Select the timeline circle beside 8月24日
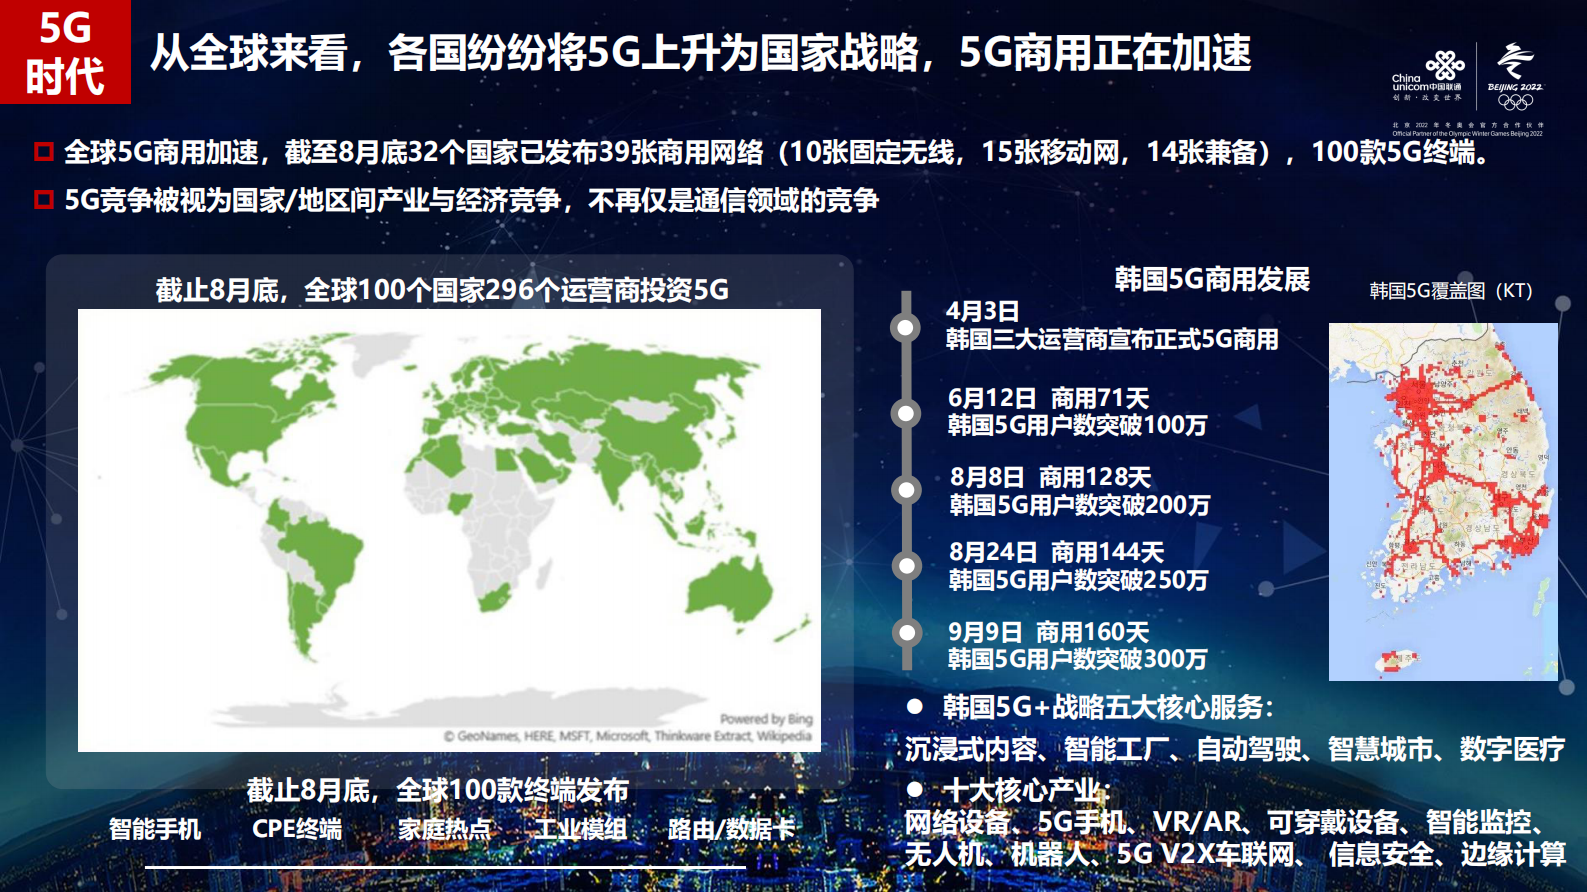Viewport: 1587px width, 892px height. [906, 566]
